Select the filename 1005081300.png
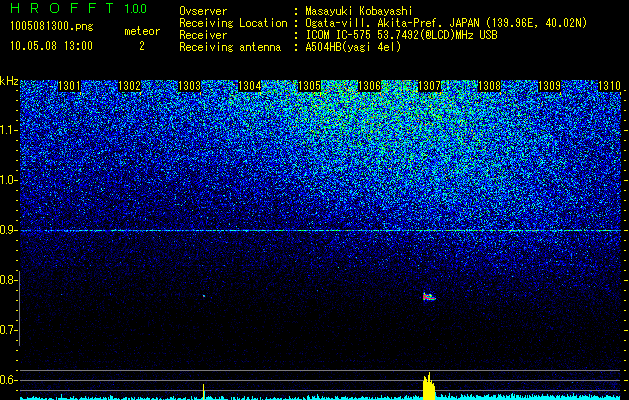The image size is (629, 400). point(52,27)
